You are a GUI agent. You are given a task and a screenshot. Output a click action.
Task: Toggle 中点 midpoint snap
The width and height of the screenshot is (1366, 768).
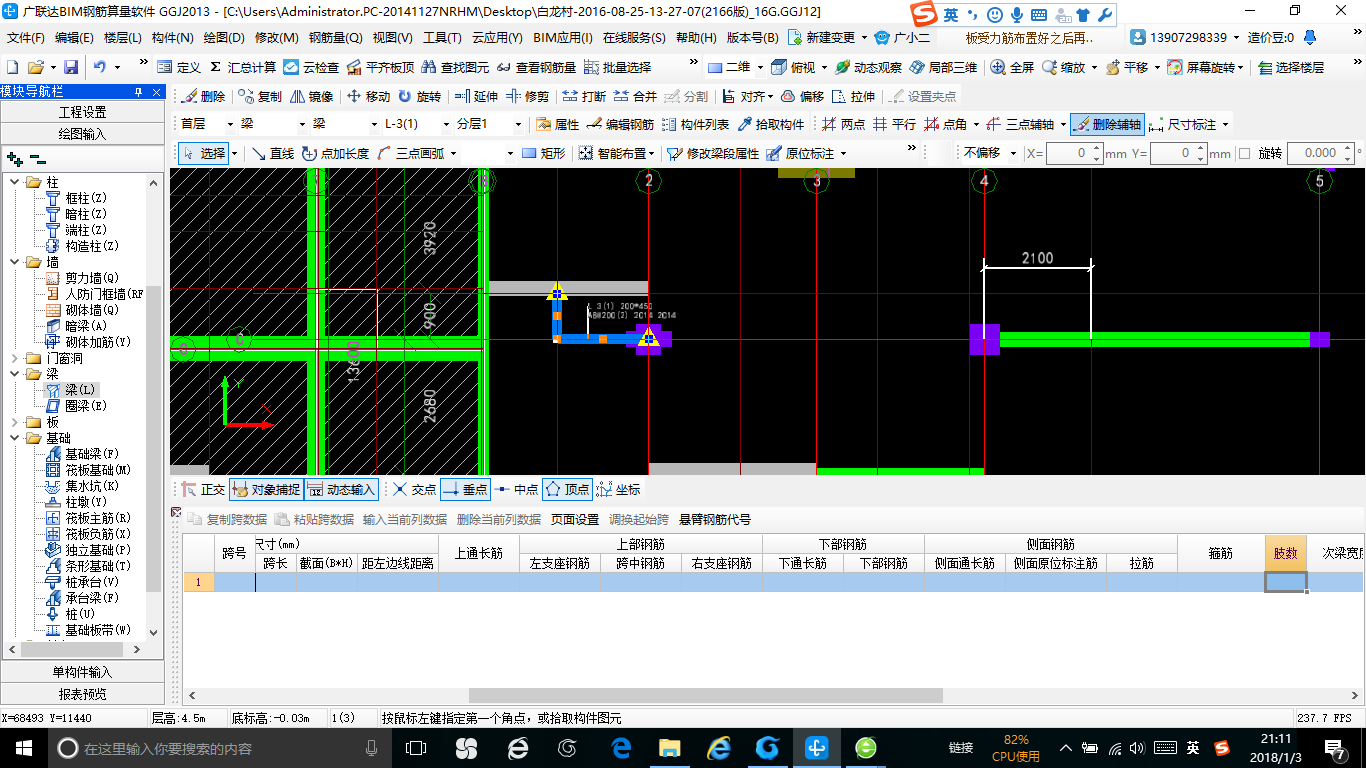coord(516,489)
